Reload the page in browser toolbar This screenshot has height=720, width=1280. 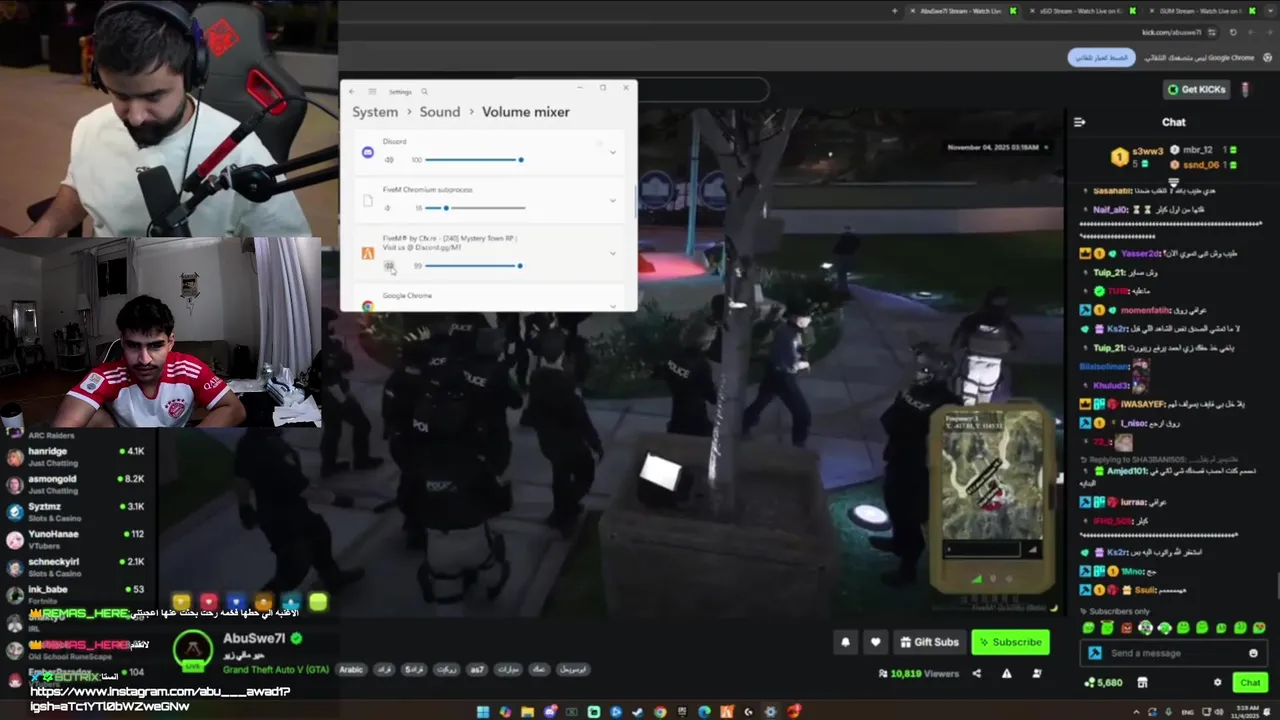(1233, 33)
